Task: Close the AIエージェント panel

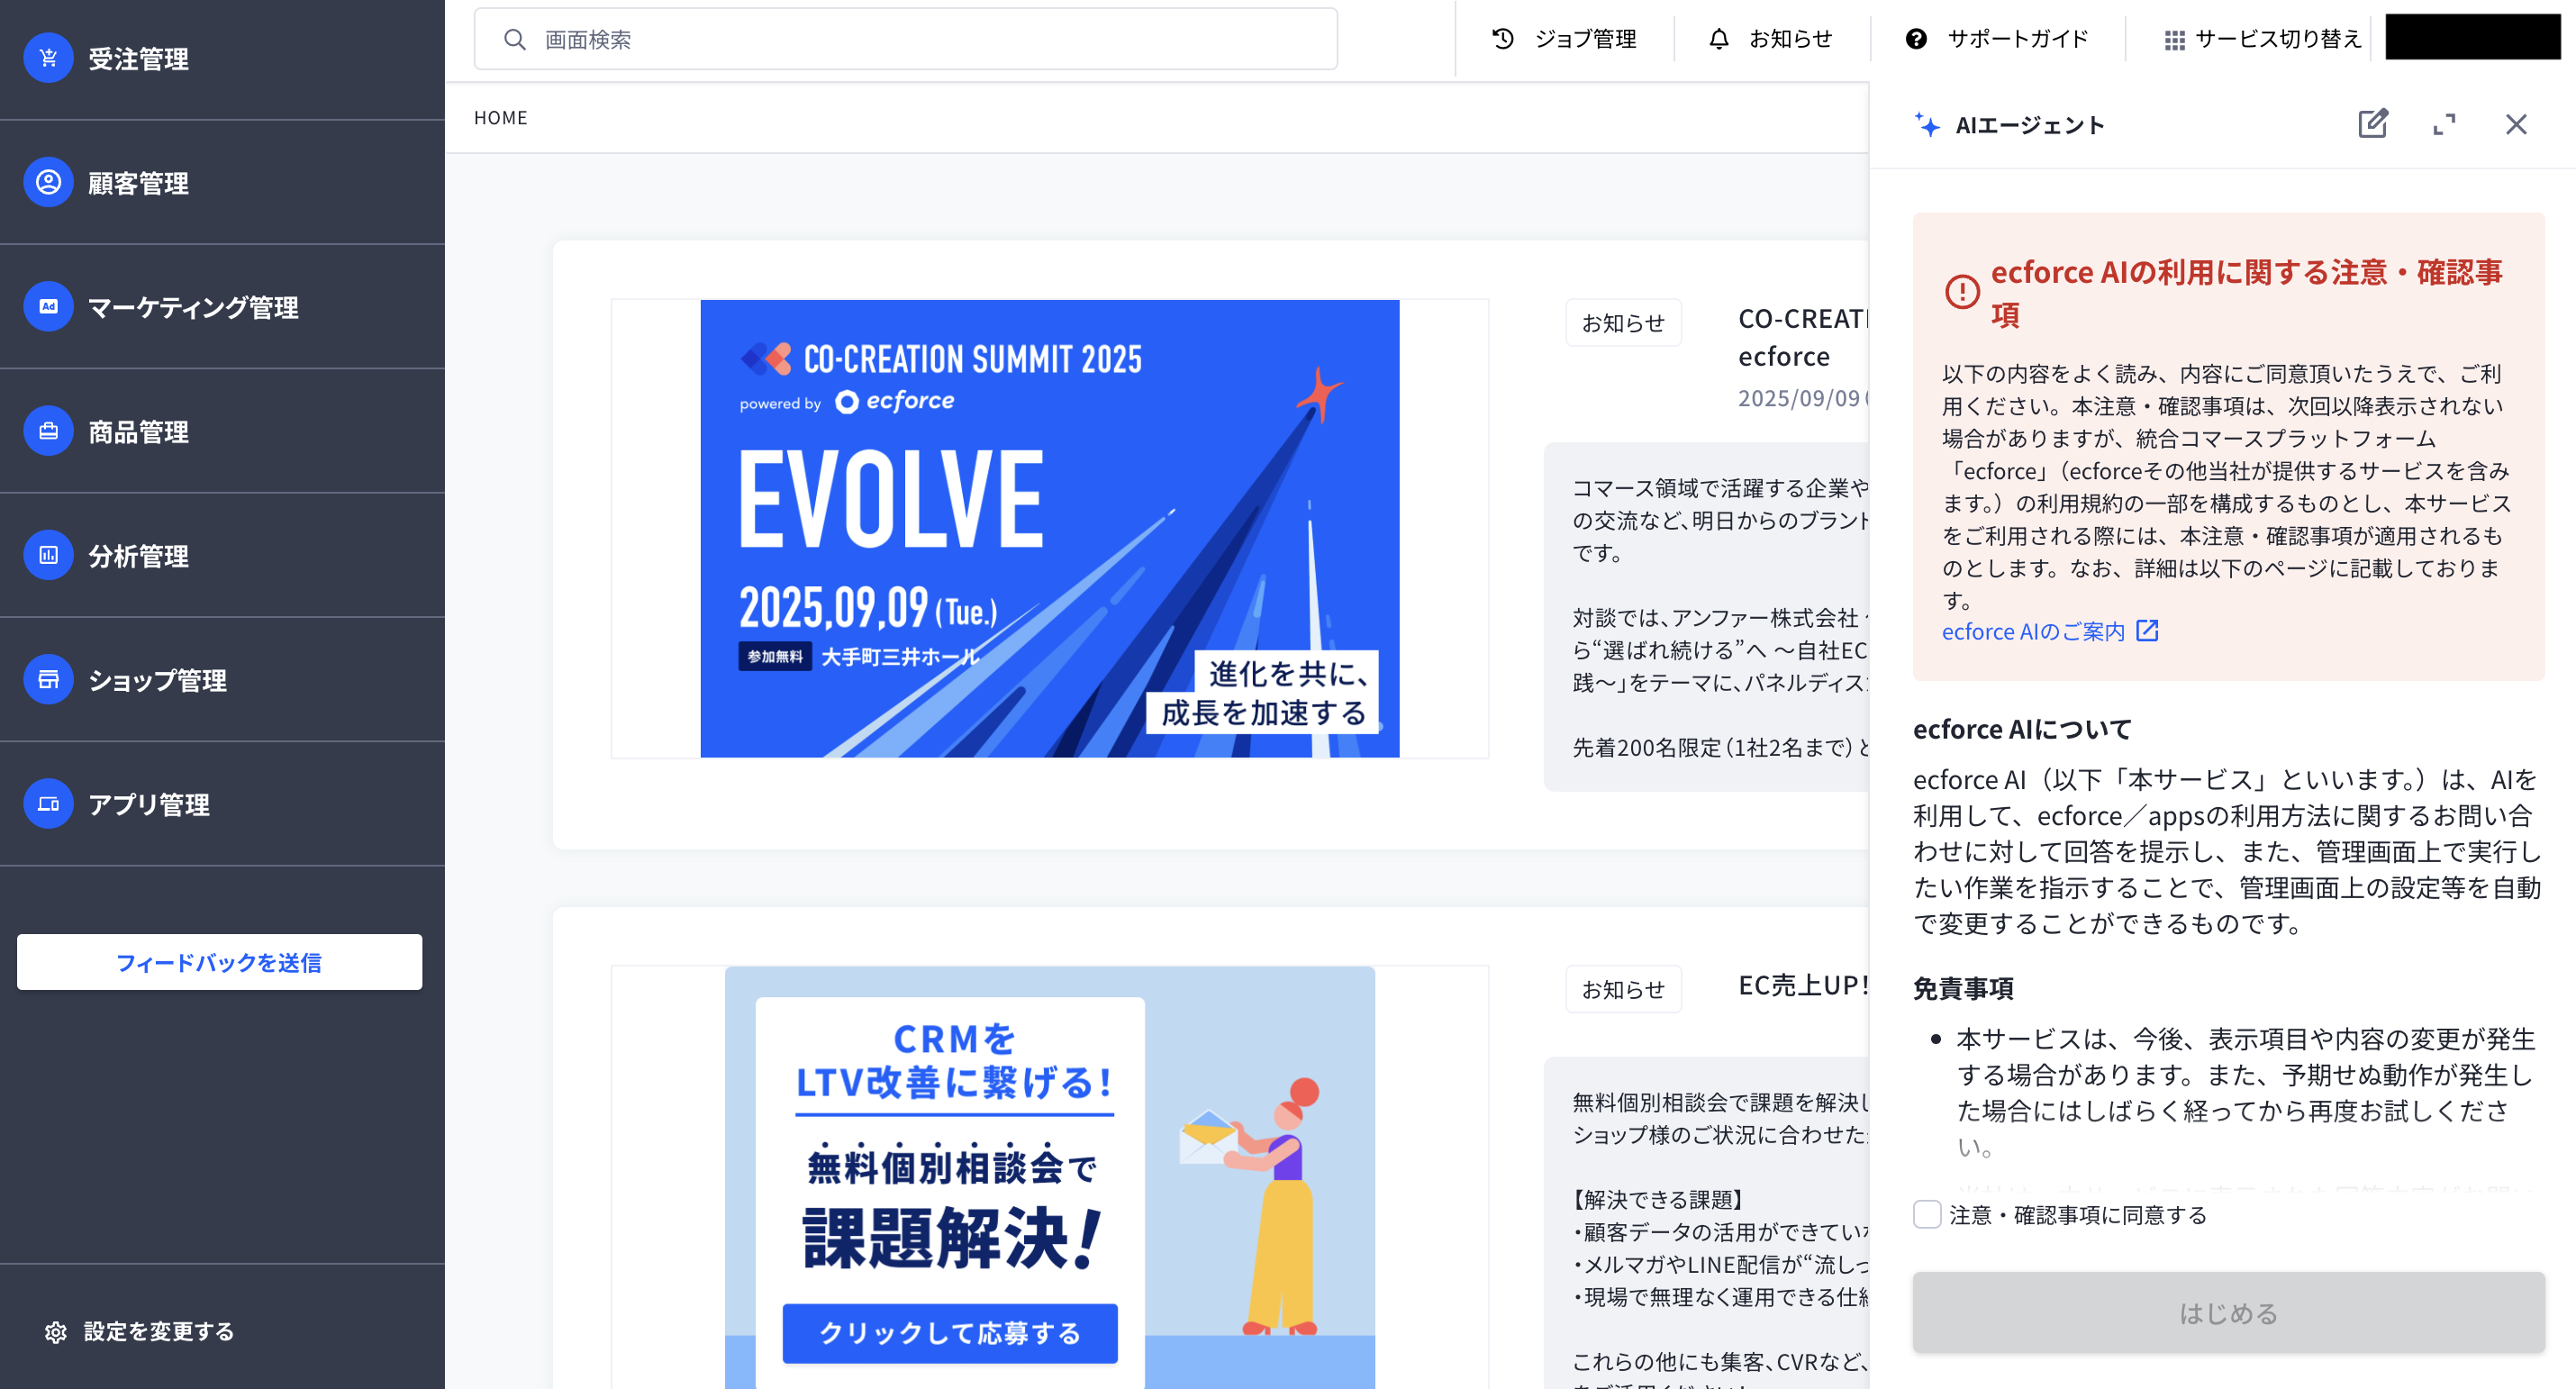Action: click(2517, 124)
